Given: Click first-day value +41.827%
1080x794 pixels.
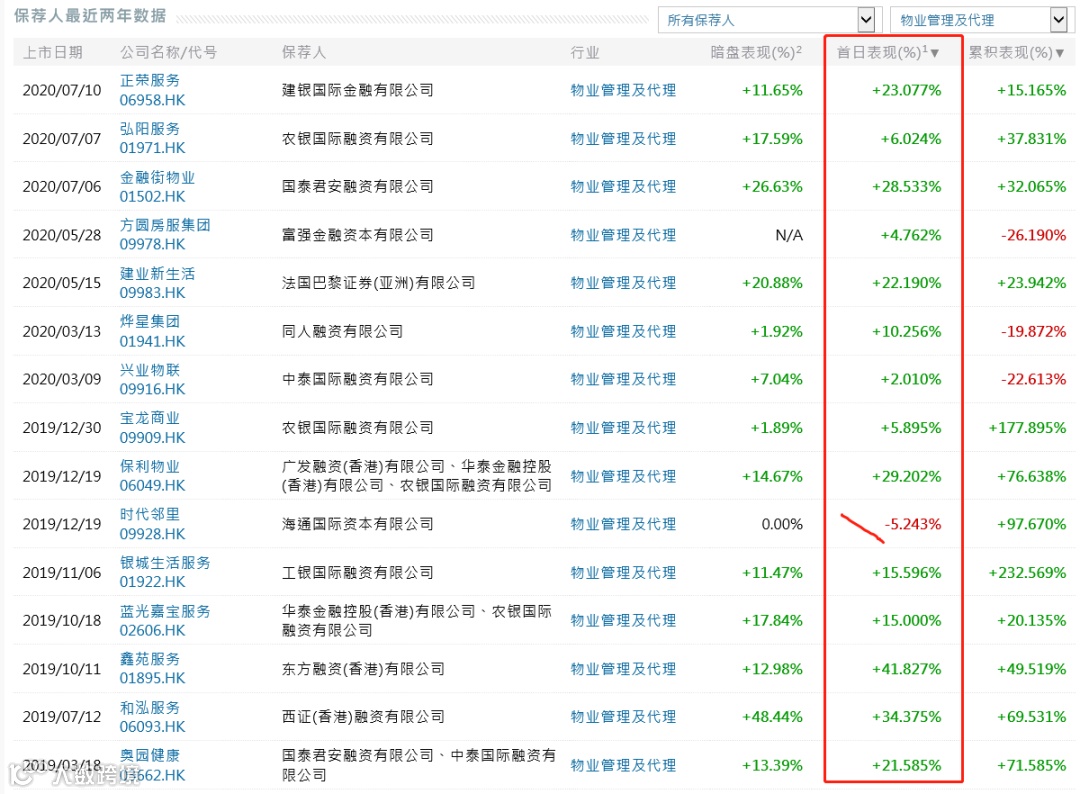Looking at the screenshot, I should [906, 669].
